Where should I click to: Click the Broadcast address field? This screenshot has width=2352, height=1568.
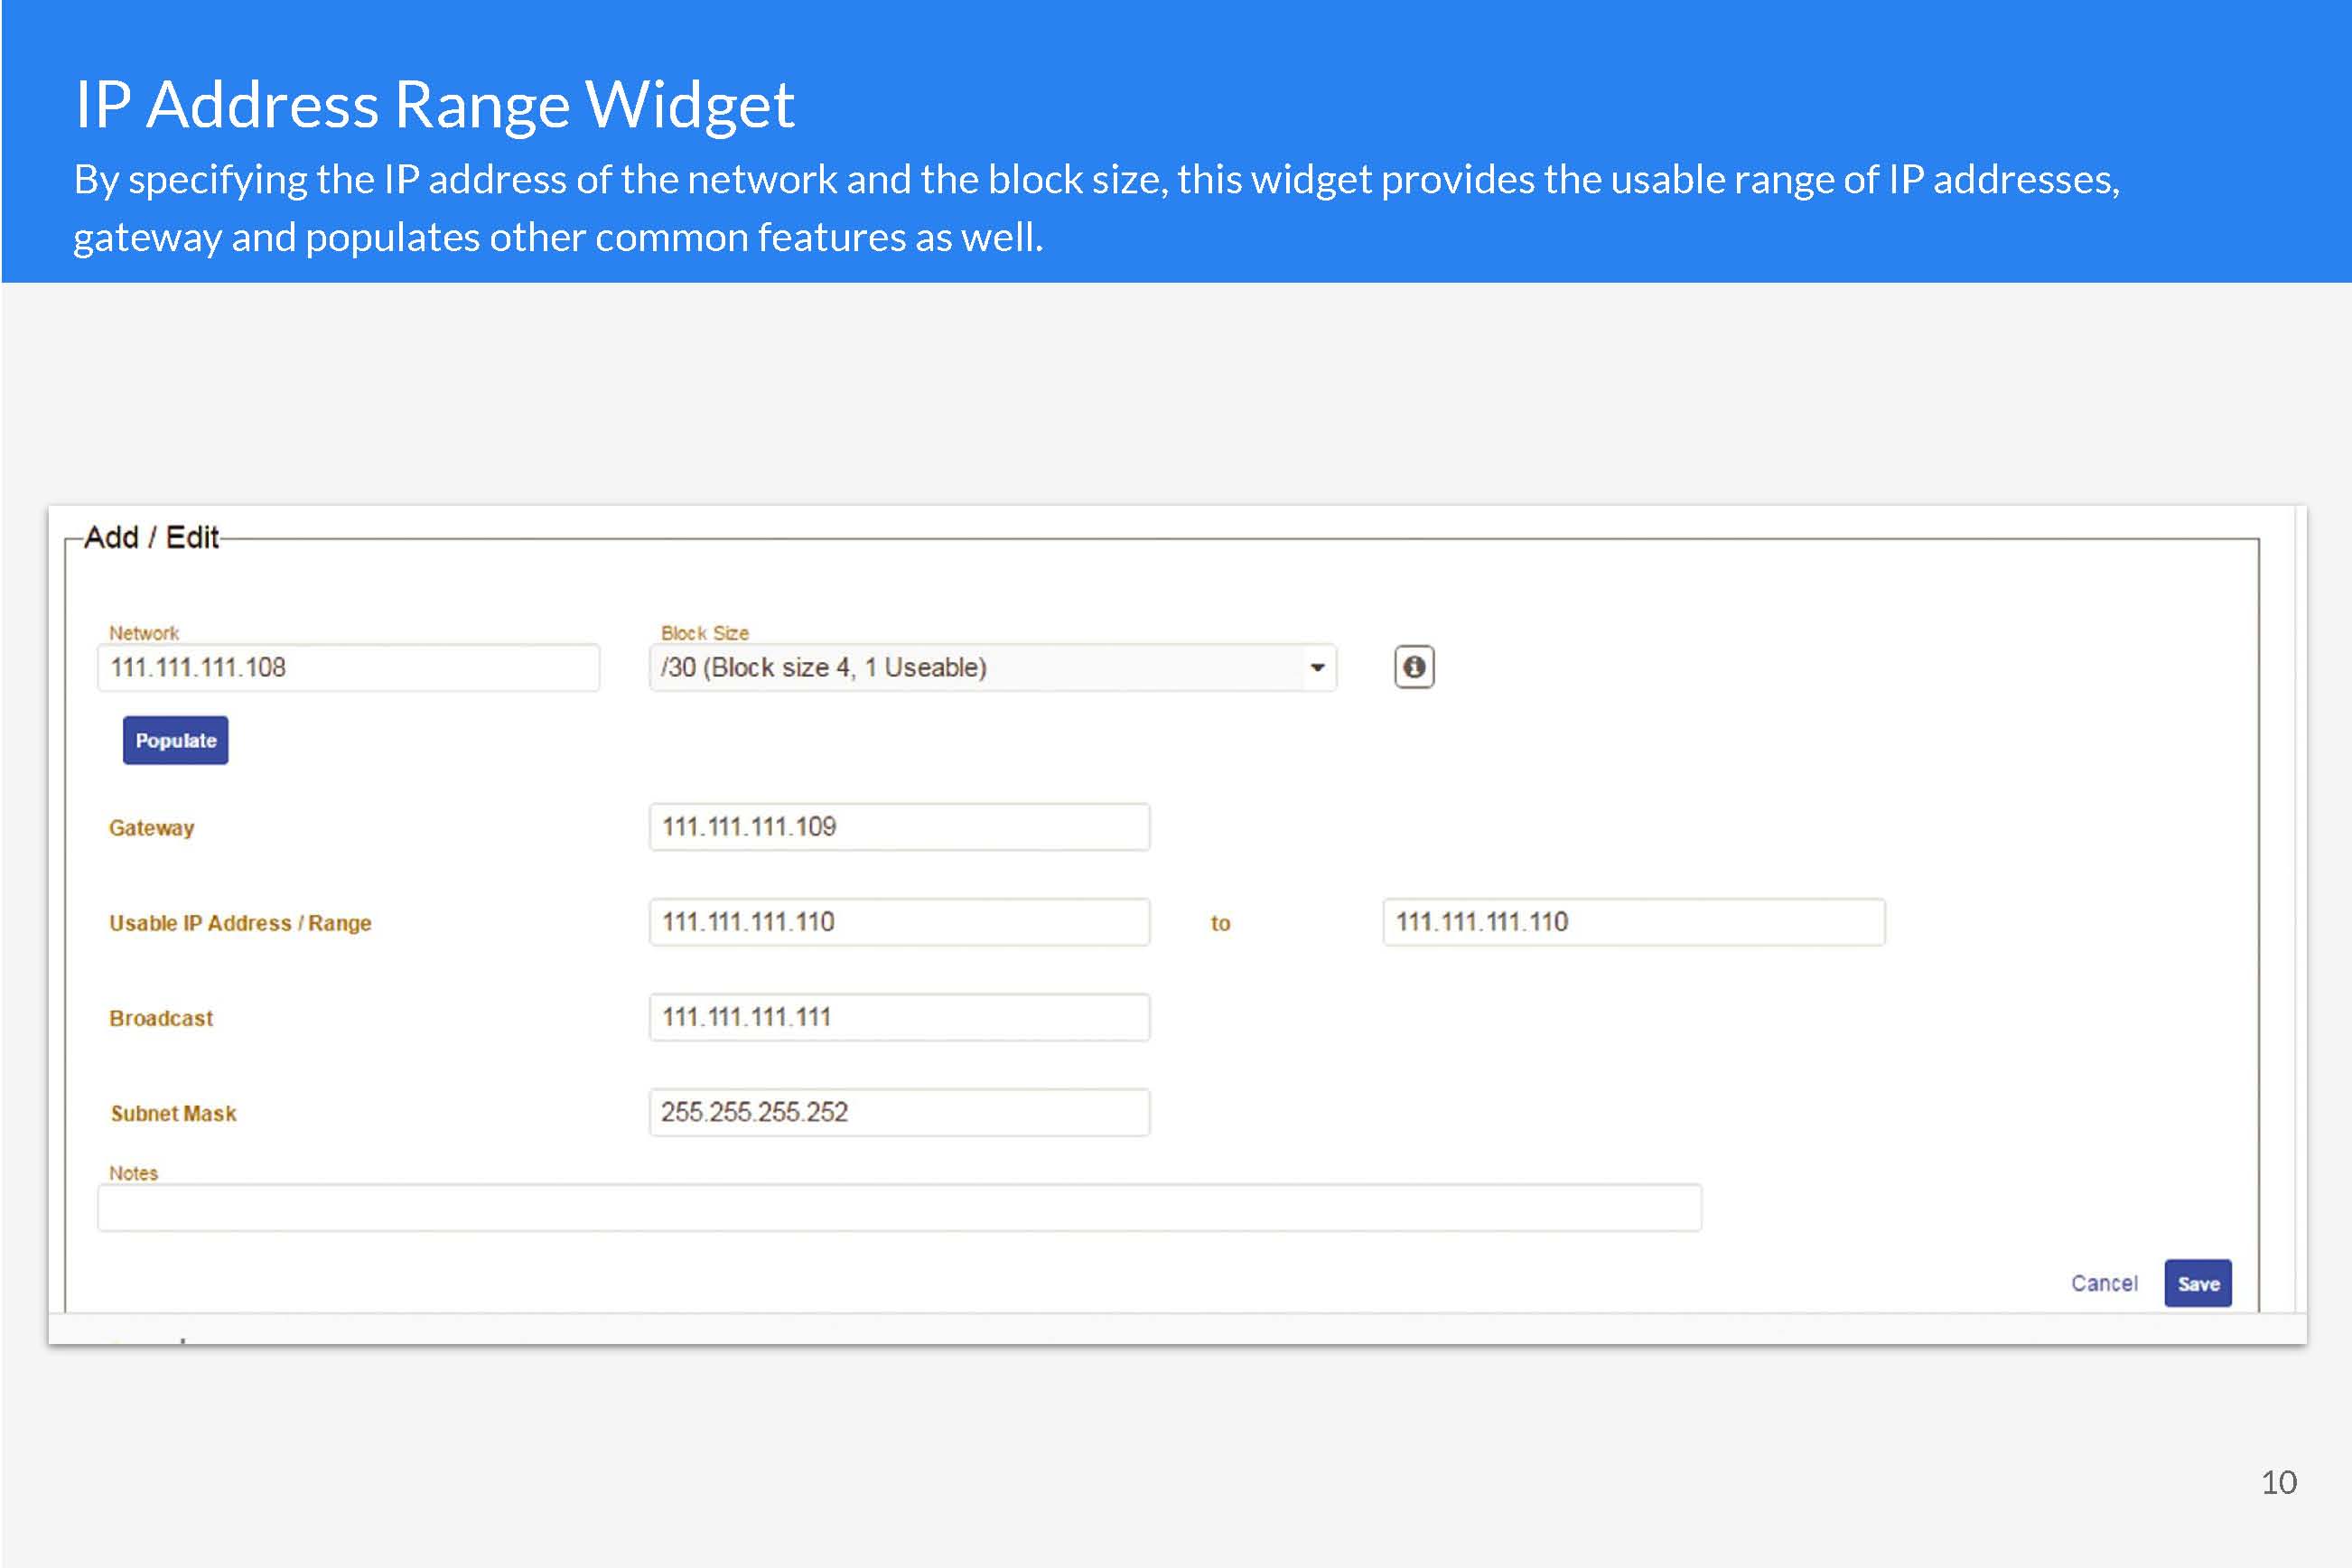pos(899,1017)
